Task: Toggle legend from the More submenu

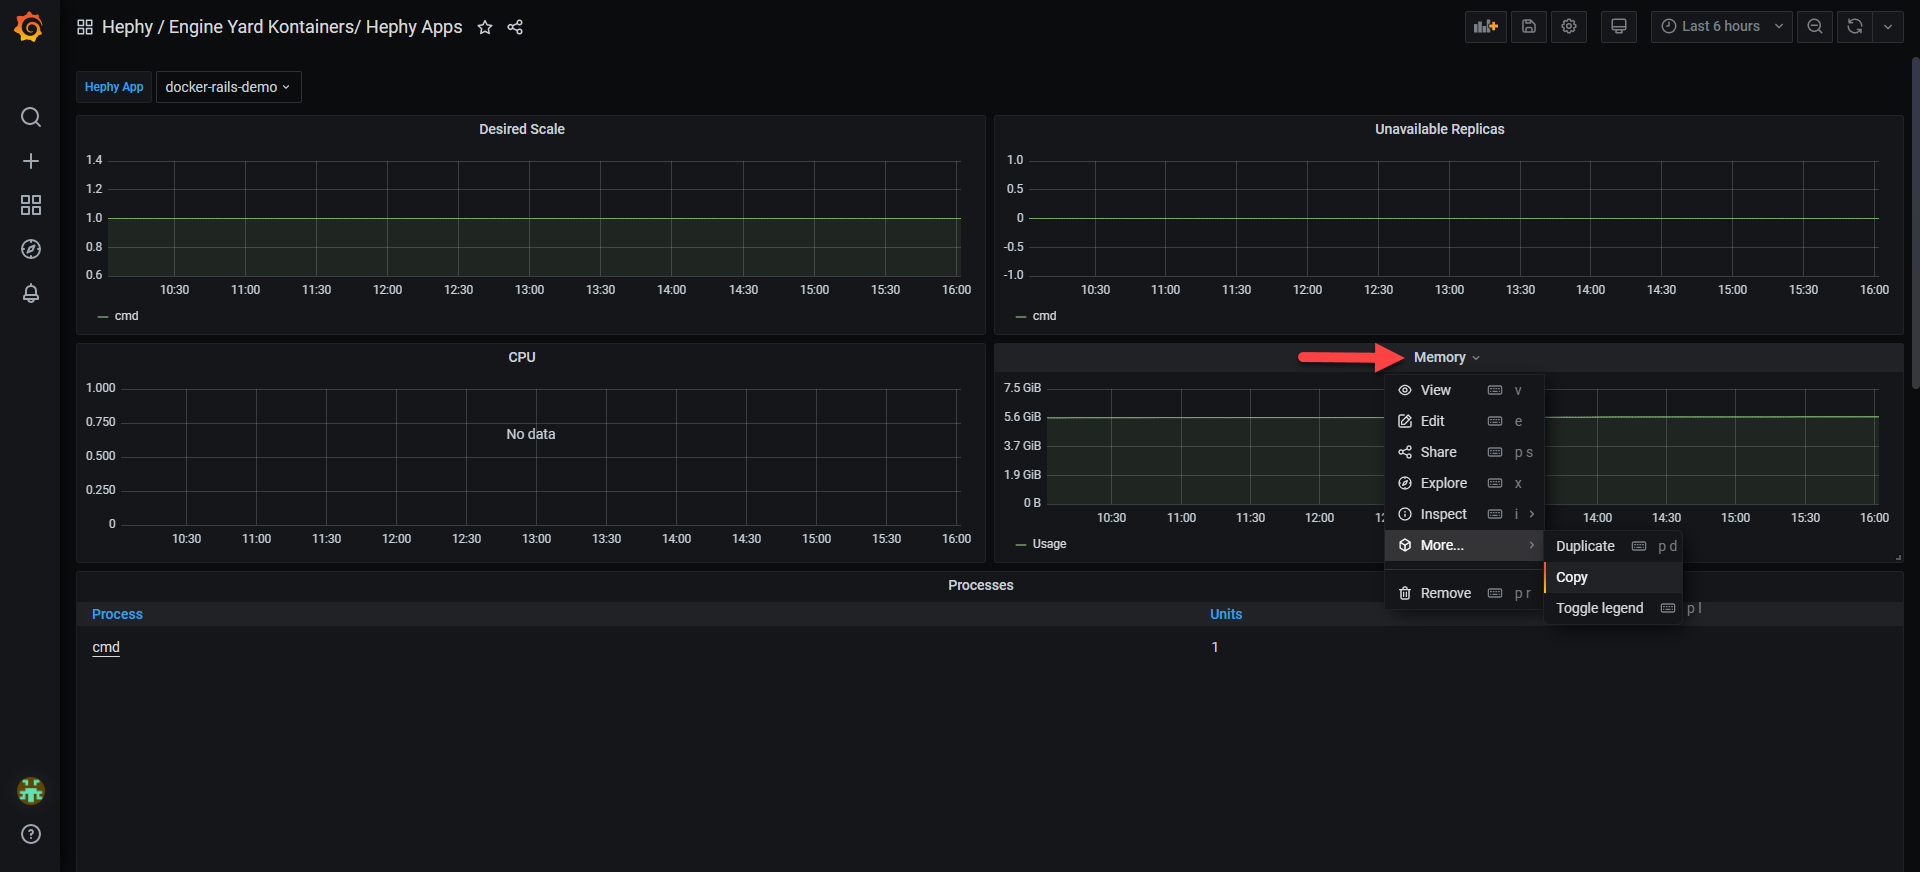Action: pos(1599,608)
